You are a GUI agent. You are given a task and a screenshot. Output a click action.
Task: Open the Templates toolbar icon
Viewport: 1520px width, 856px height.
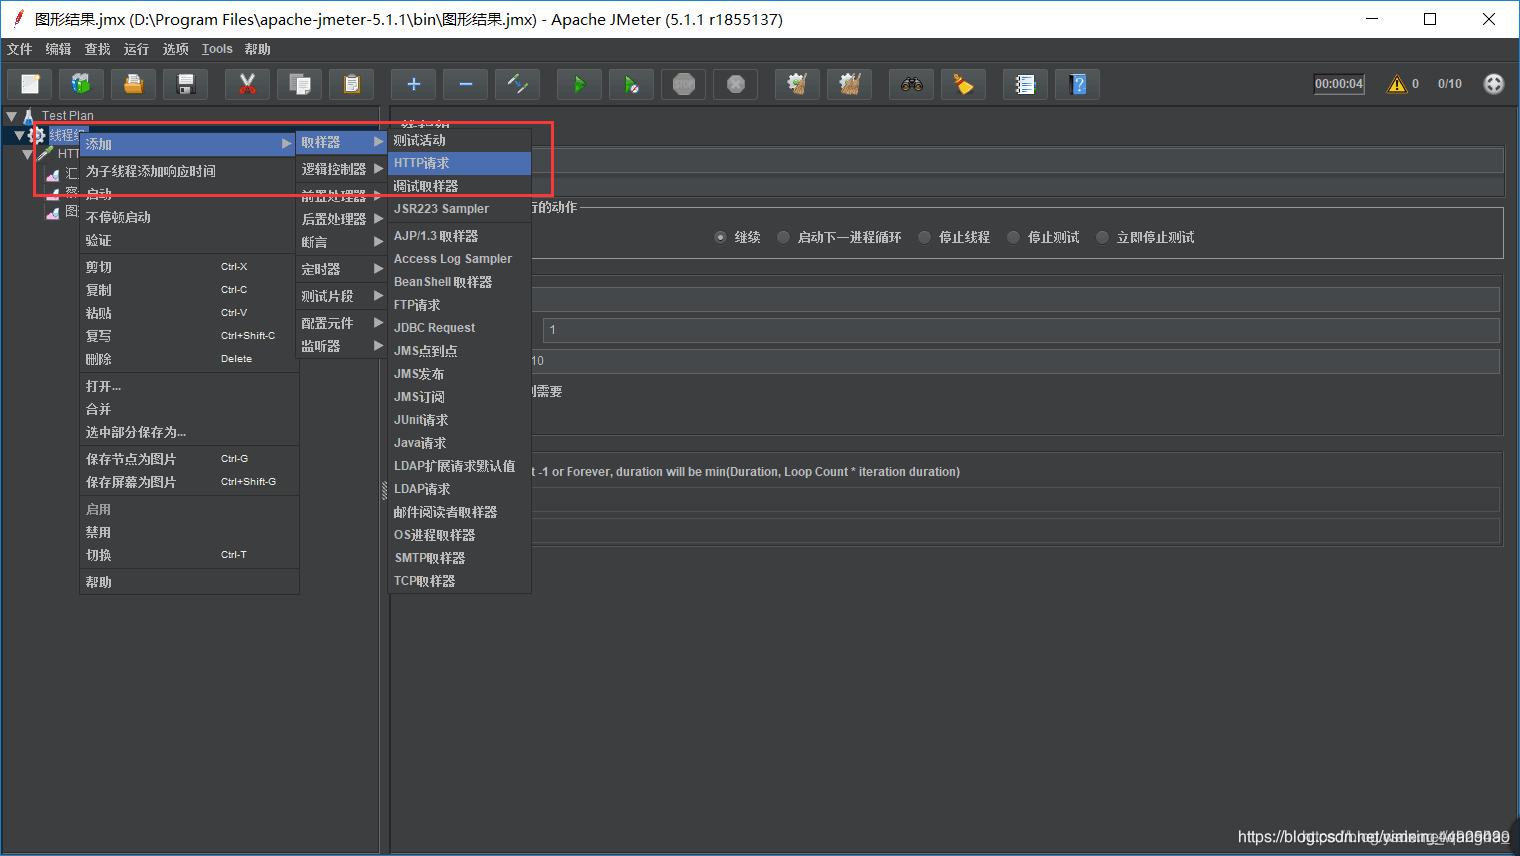(81, 84)
